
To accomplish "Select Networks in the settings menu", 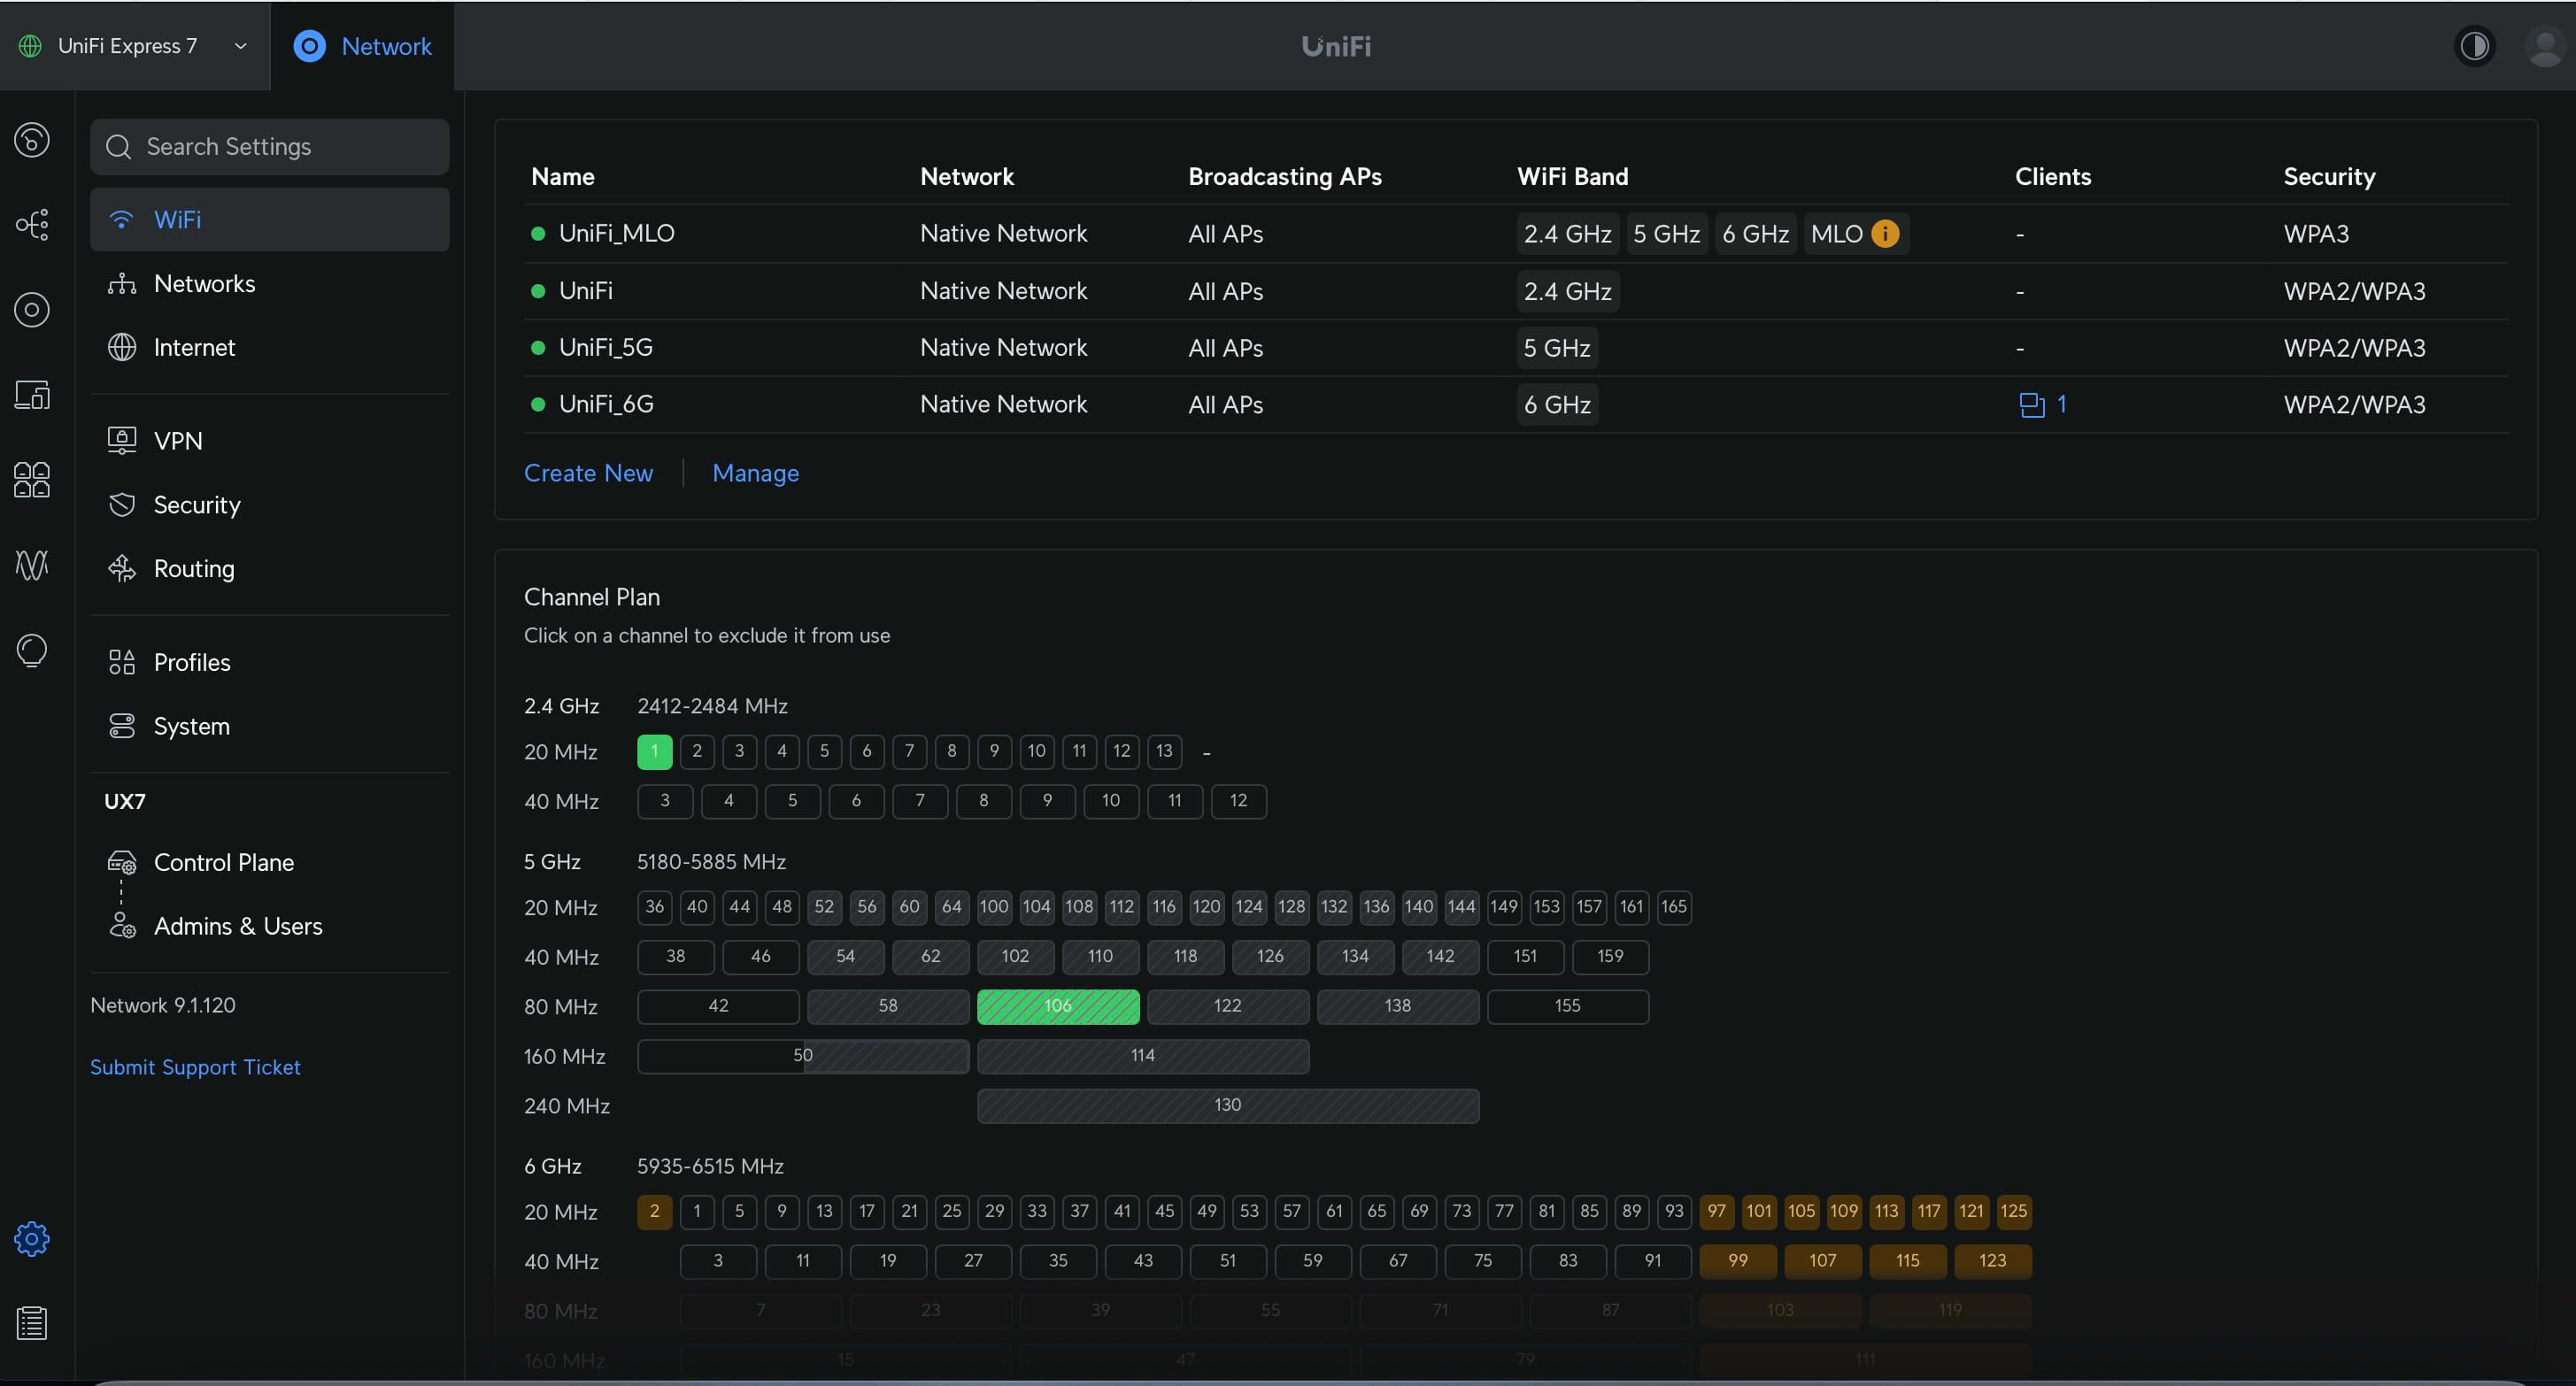I will coord(270,283).
